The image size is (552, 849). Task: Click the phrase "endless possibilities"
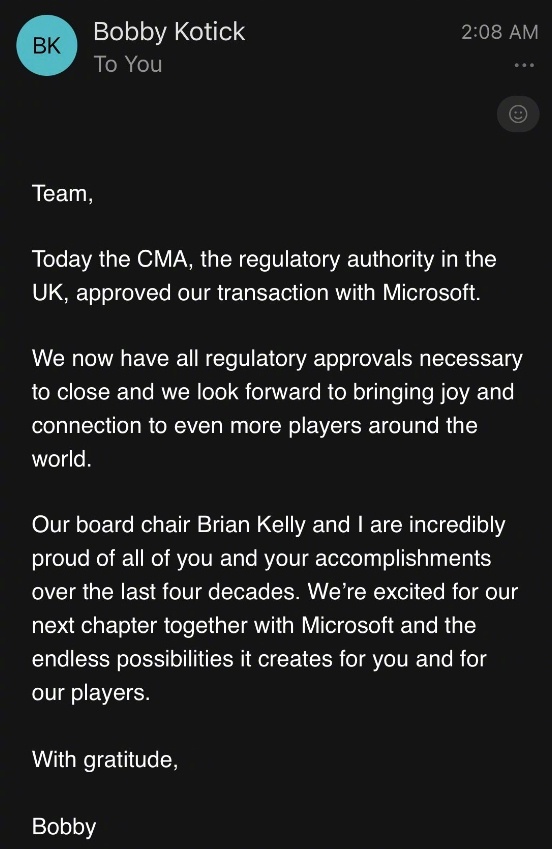(133, 659)
